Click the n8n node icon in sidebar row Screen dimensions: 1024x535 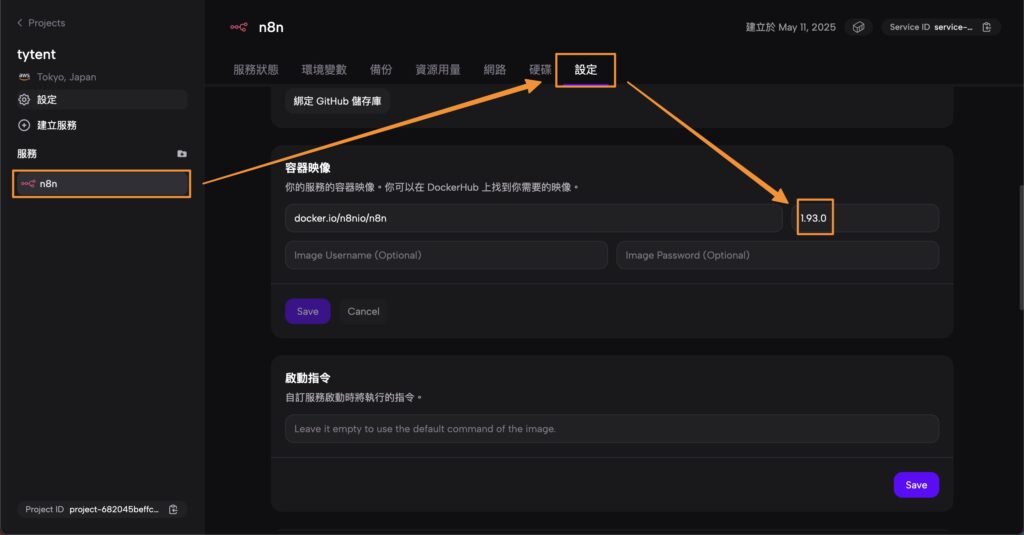click(x=28, y=184)
